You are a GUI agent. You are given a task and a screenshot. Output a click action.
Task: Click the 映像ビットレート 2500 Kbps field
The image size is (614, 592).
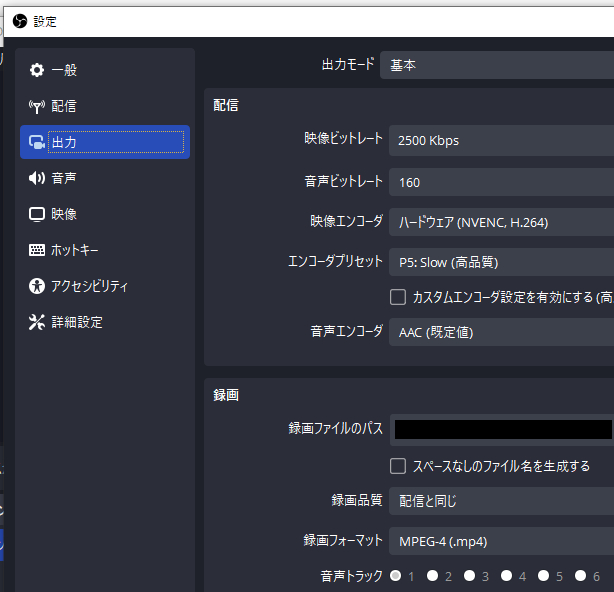pos(500,140)
